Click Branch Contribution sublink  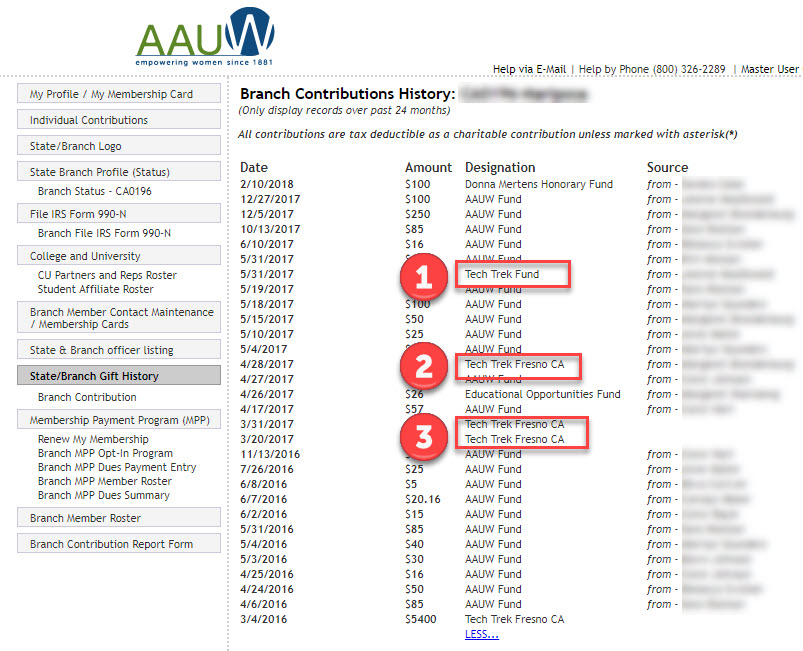tap(87, 397)
